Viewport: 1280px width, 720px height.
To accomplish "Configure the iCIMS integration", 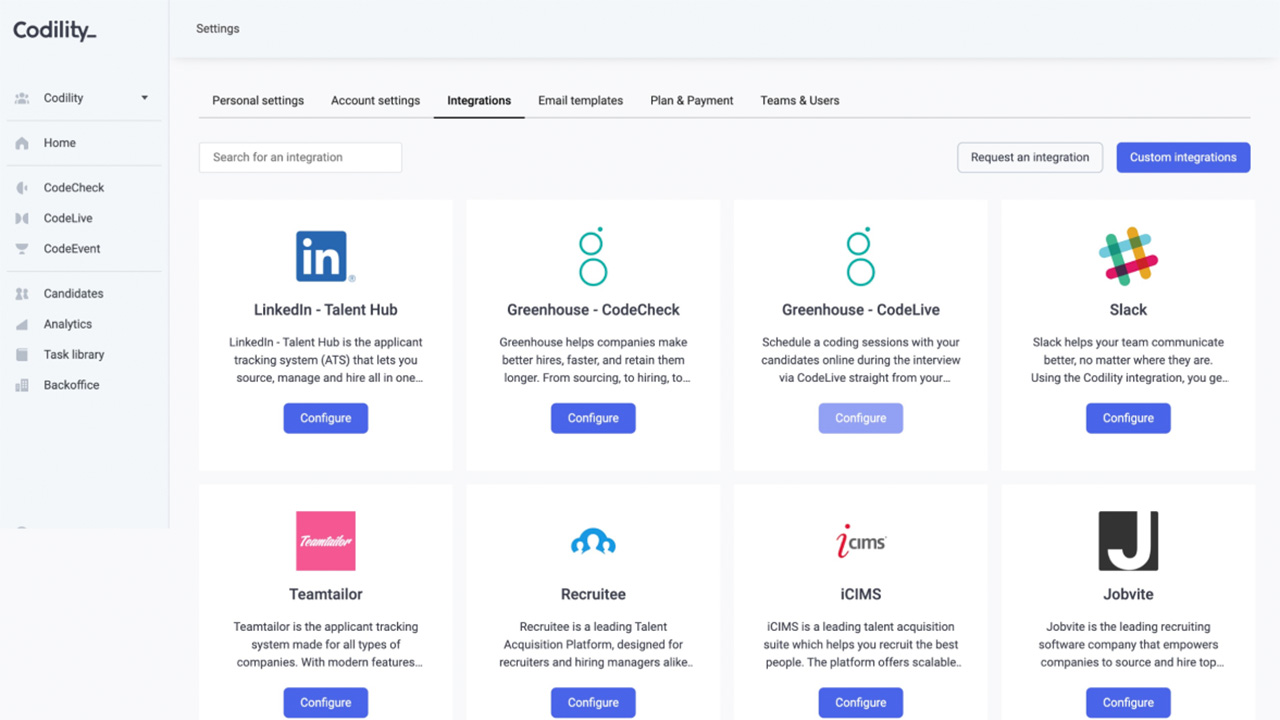I will pos(860,702).
